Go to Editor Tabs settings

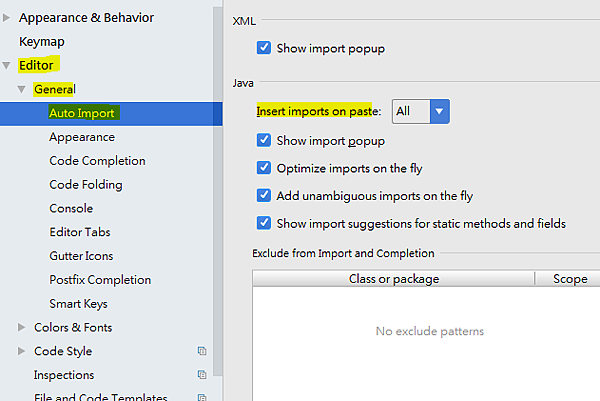click(x=79, y=232)
